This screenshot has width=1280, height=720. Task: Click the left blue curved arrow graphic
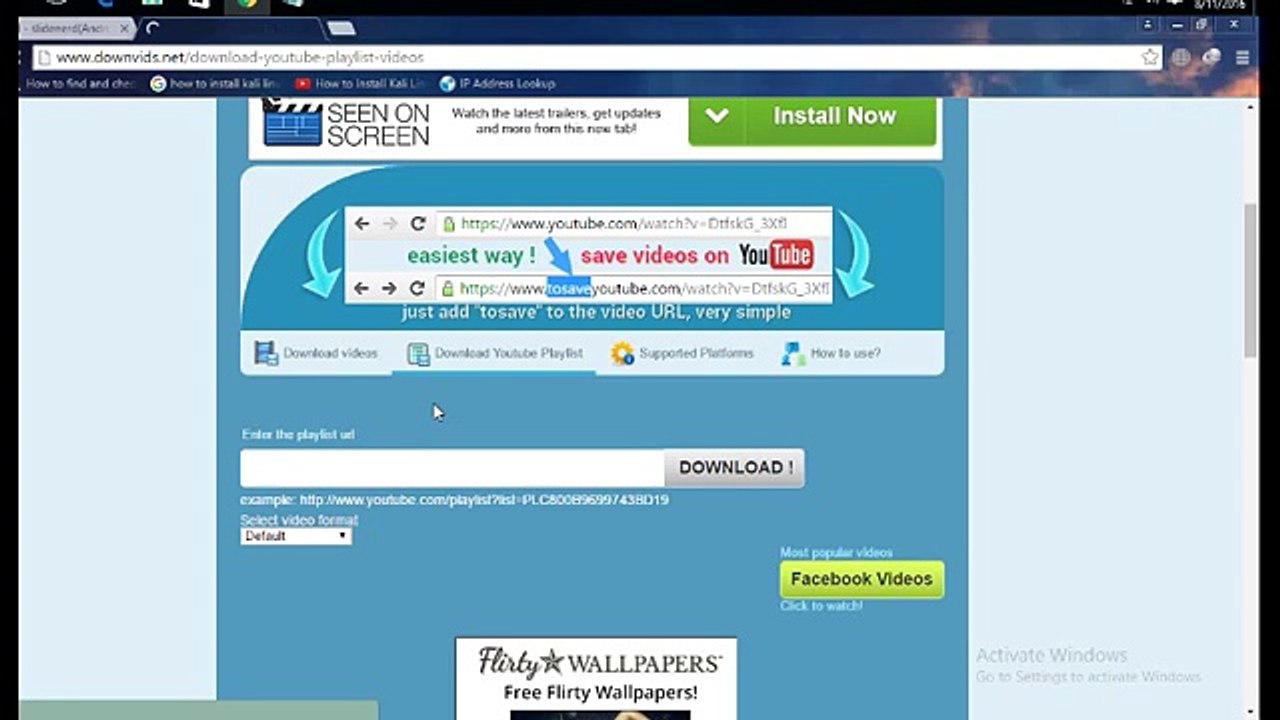tap(322, 257)
